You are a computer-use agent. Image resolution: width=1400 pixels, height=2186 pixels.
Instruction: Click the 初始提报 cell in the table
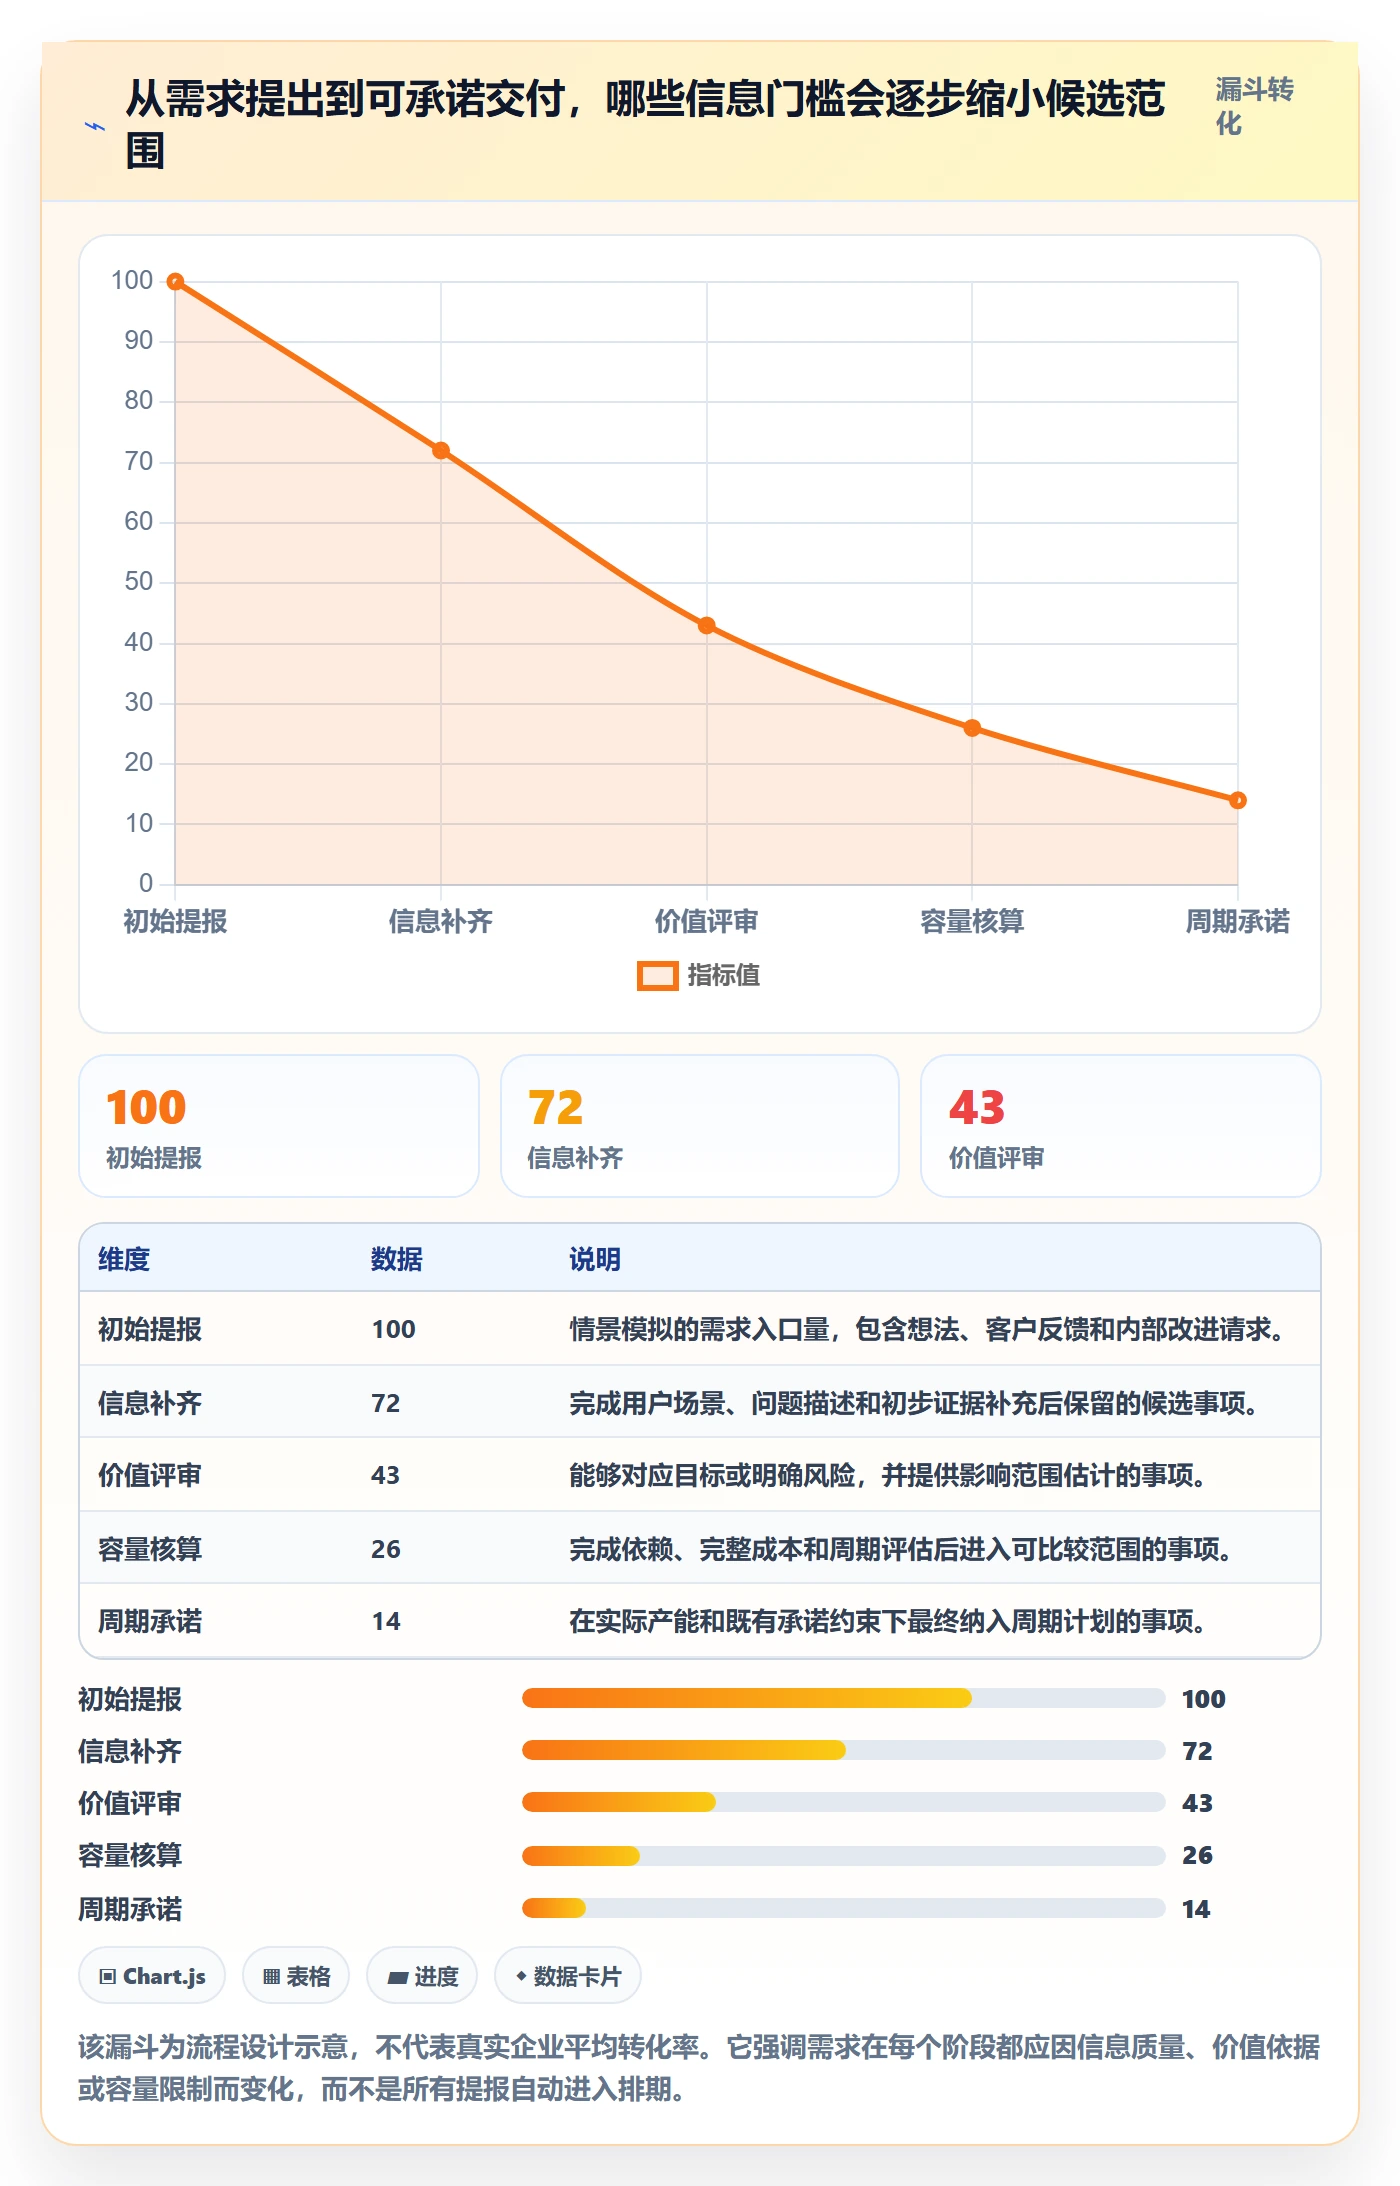click(150, 1329)
